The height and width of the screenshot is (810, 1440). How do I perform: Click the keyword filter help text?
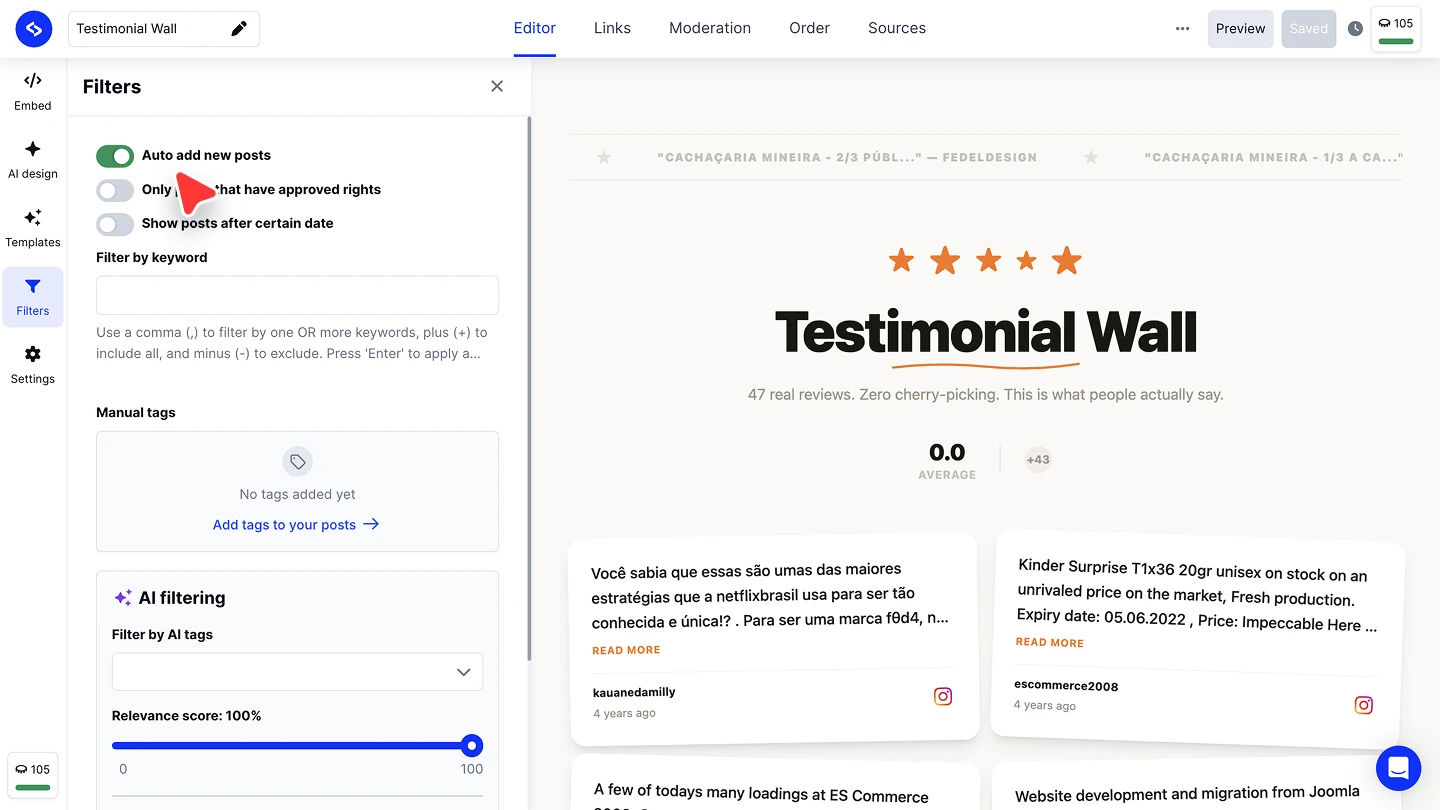pyautogui.click(x=292, y=343)
